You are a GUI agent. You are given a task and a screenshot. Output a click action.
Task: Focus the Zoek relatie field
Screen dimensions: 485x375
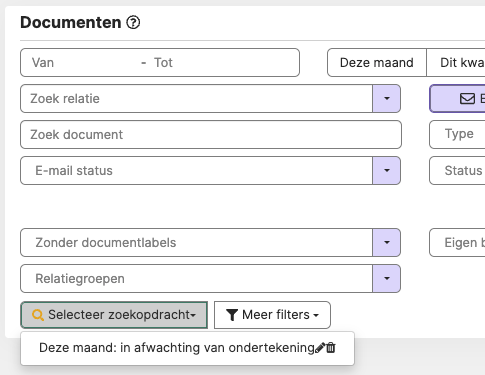(196, 99)
